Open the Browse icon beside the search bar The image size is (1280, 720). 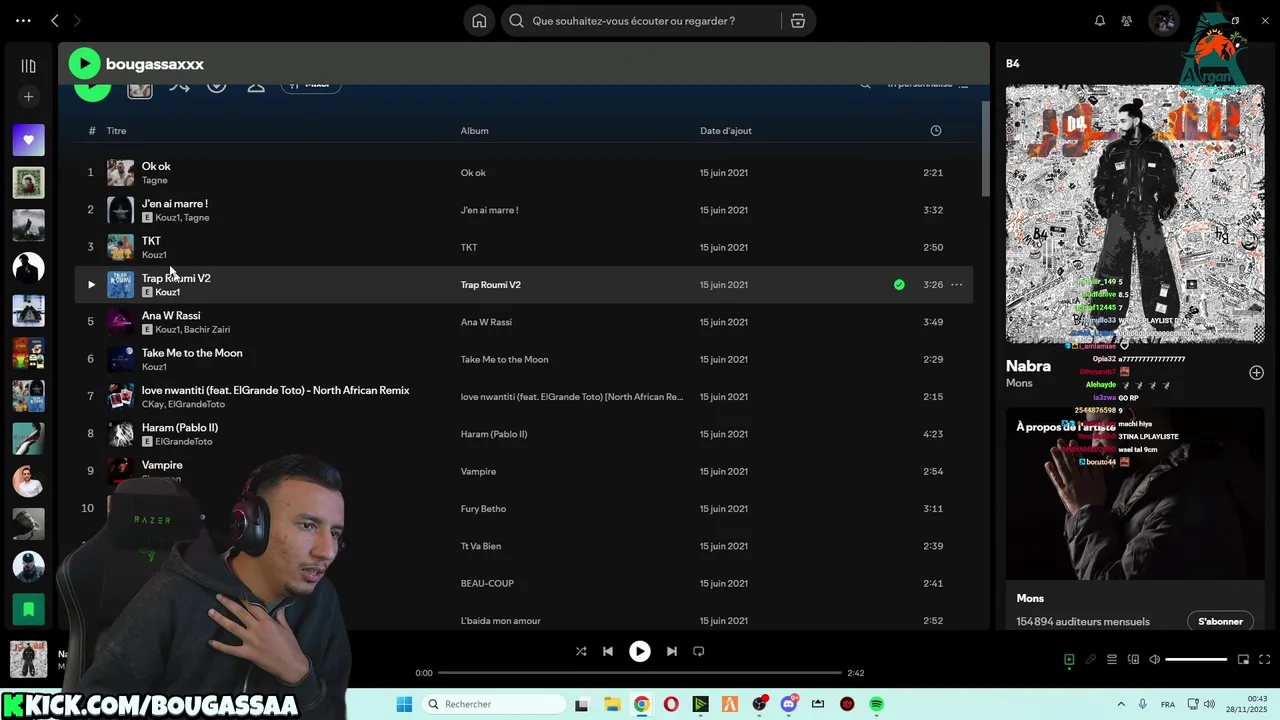pyautogui.click(x=797, y=21)
